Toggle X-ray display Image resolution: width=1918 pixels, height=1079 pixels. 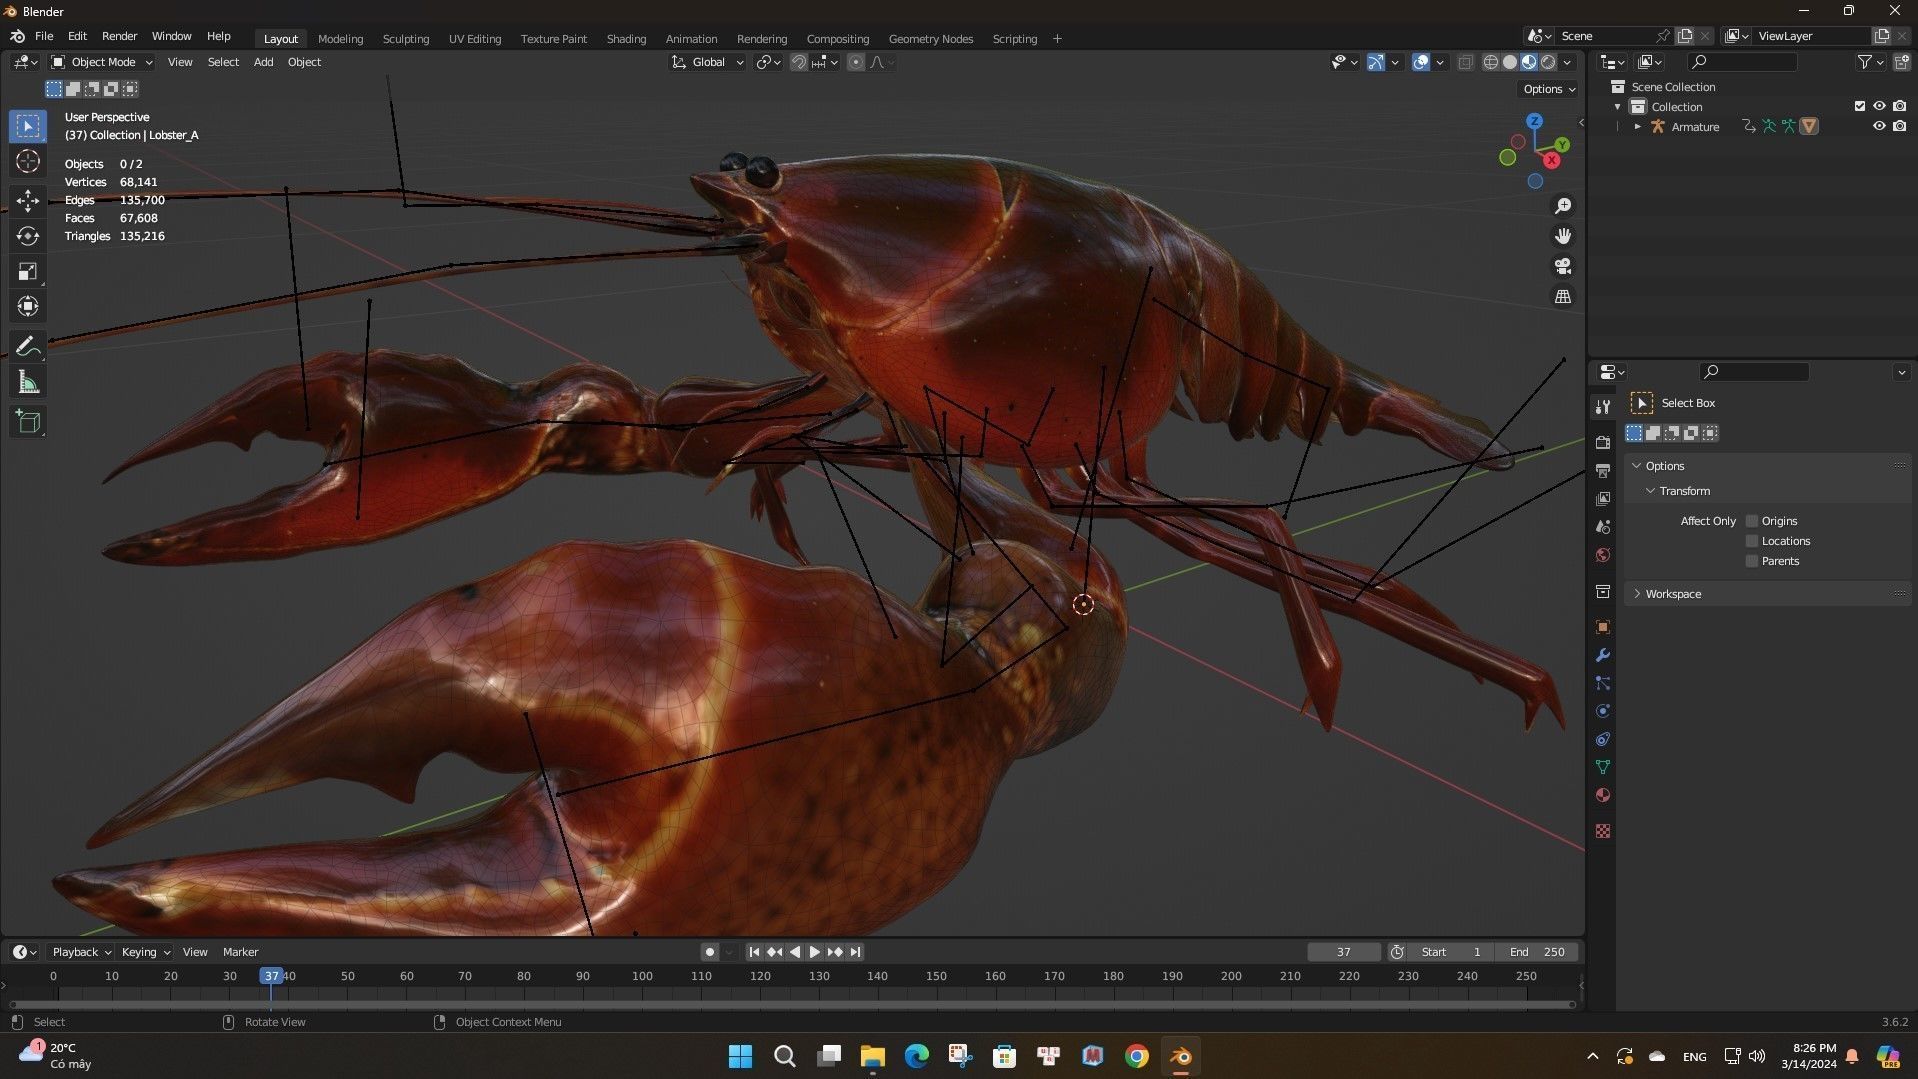[1465, 62]
